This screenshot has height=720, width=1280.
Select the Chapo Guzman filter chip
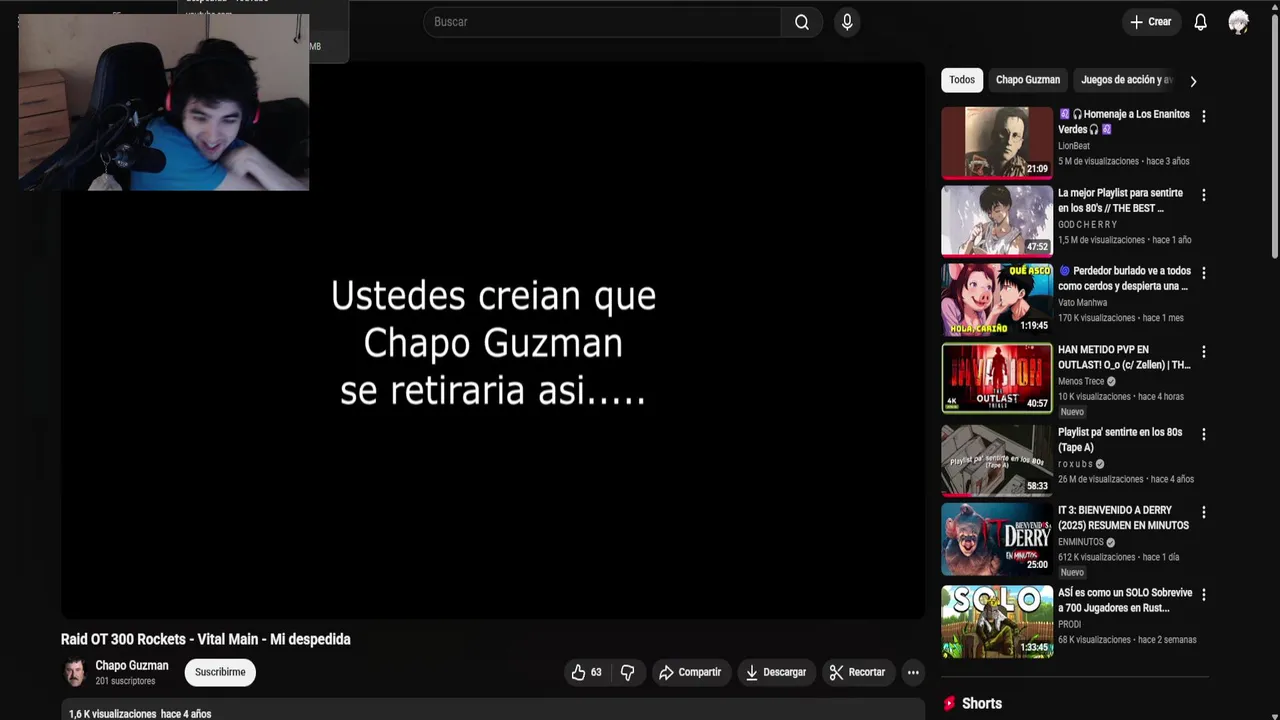pos(1027,80)
